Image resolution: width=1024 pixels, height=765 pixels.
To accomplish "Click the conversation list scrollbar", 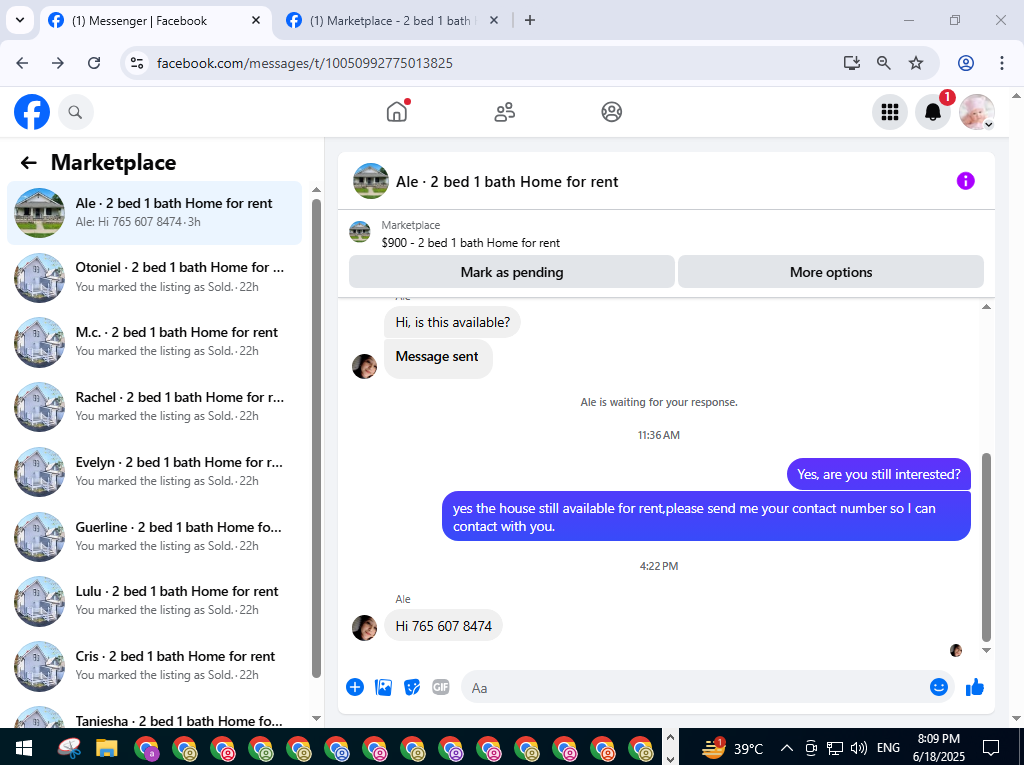I will 317,438.
